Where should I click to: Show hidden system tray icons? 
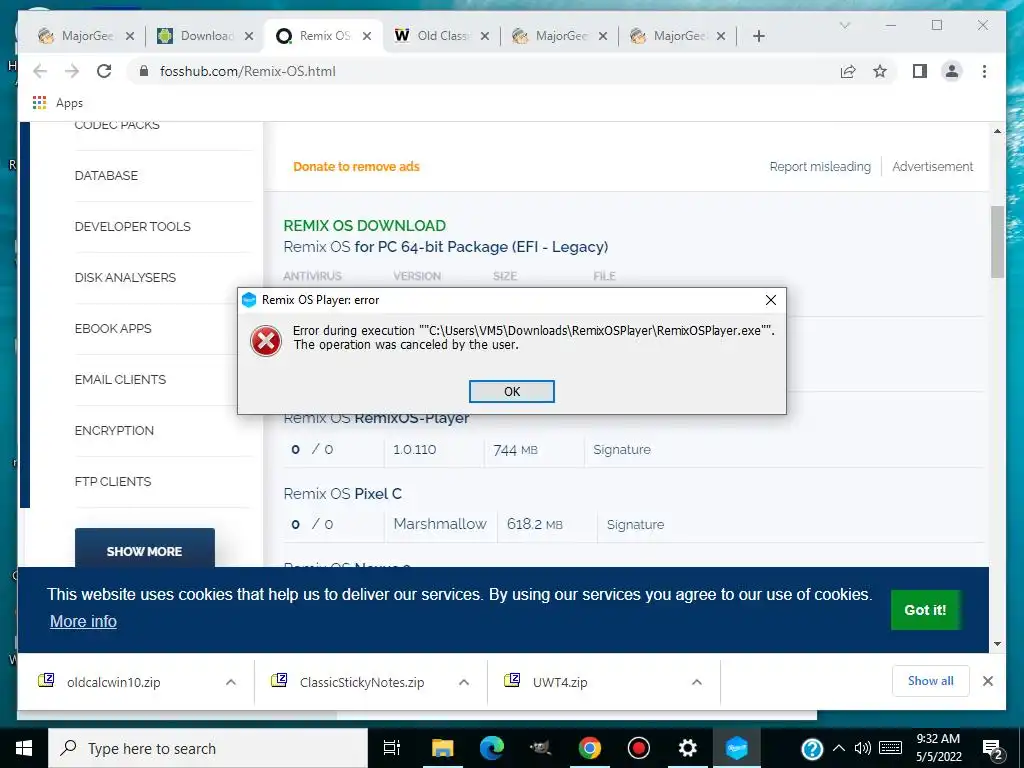(839, 748)
